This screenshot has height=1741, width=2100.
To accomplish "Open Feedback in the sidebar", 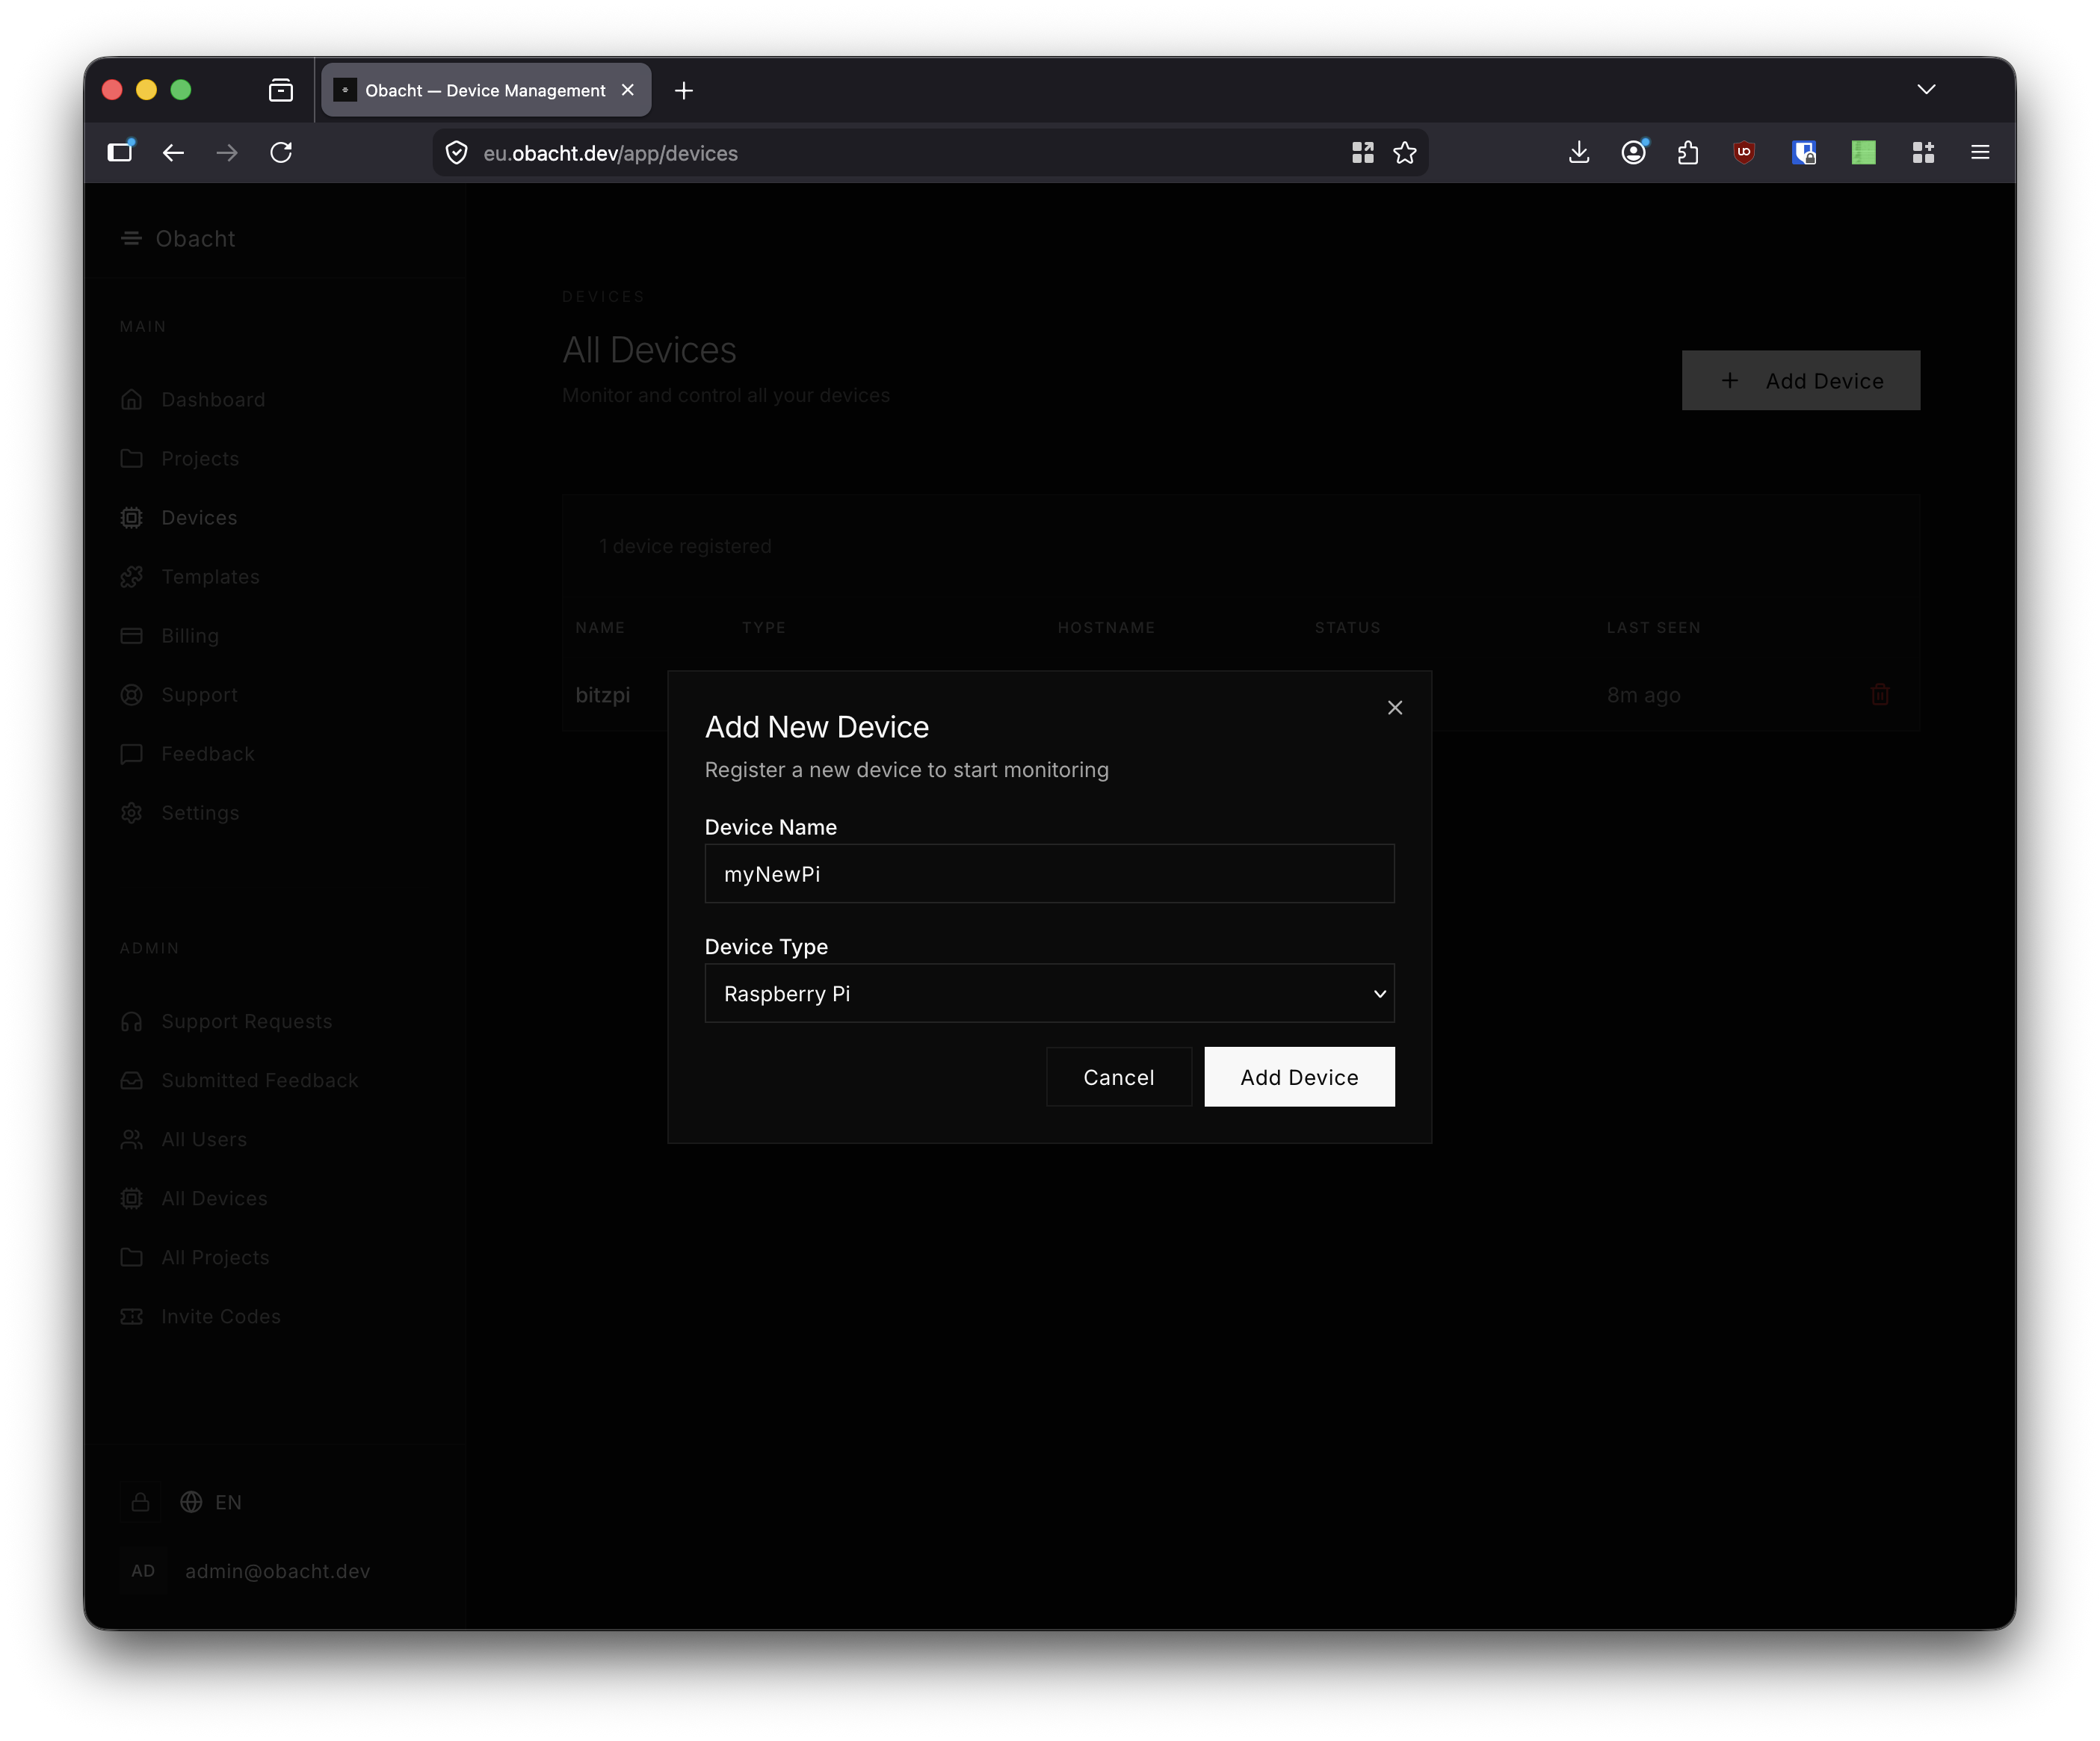I will [208, 753].
